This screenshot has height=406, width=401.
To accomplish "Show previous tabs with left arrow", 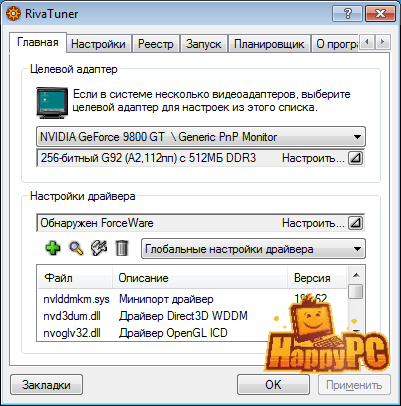I will 367,42.
